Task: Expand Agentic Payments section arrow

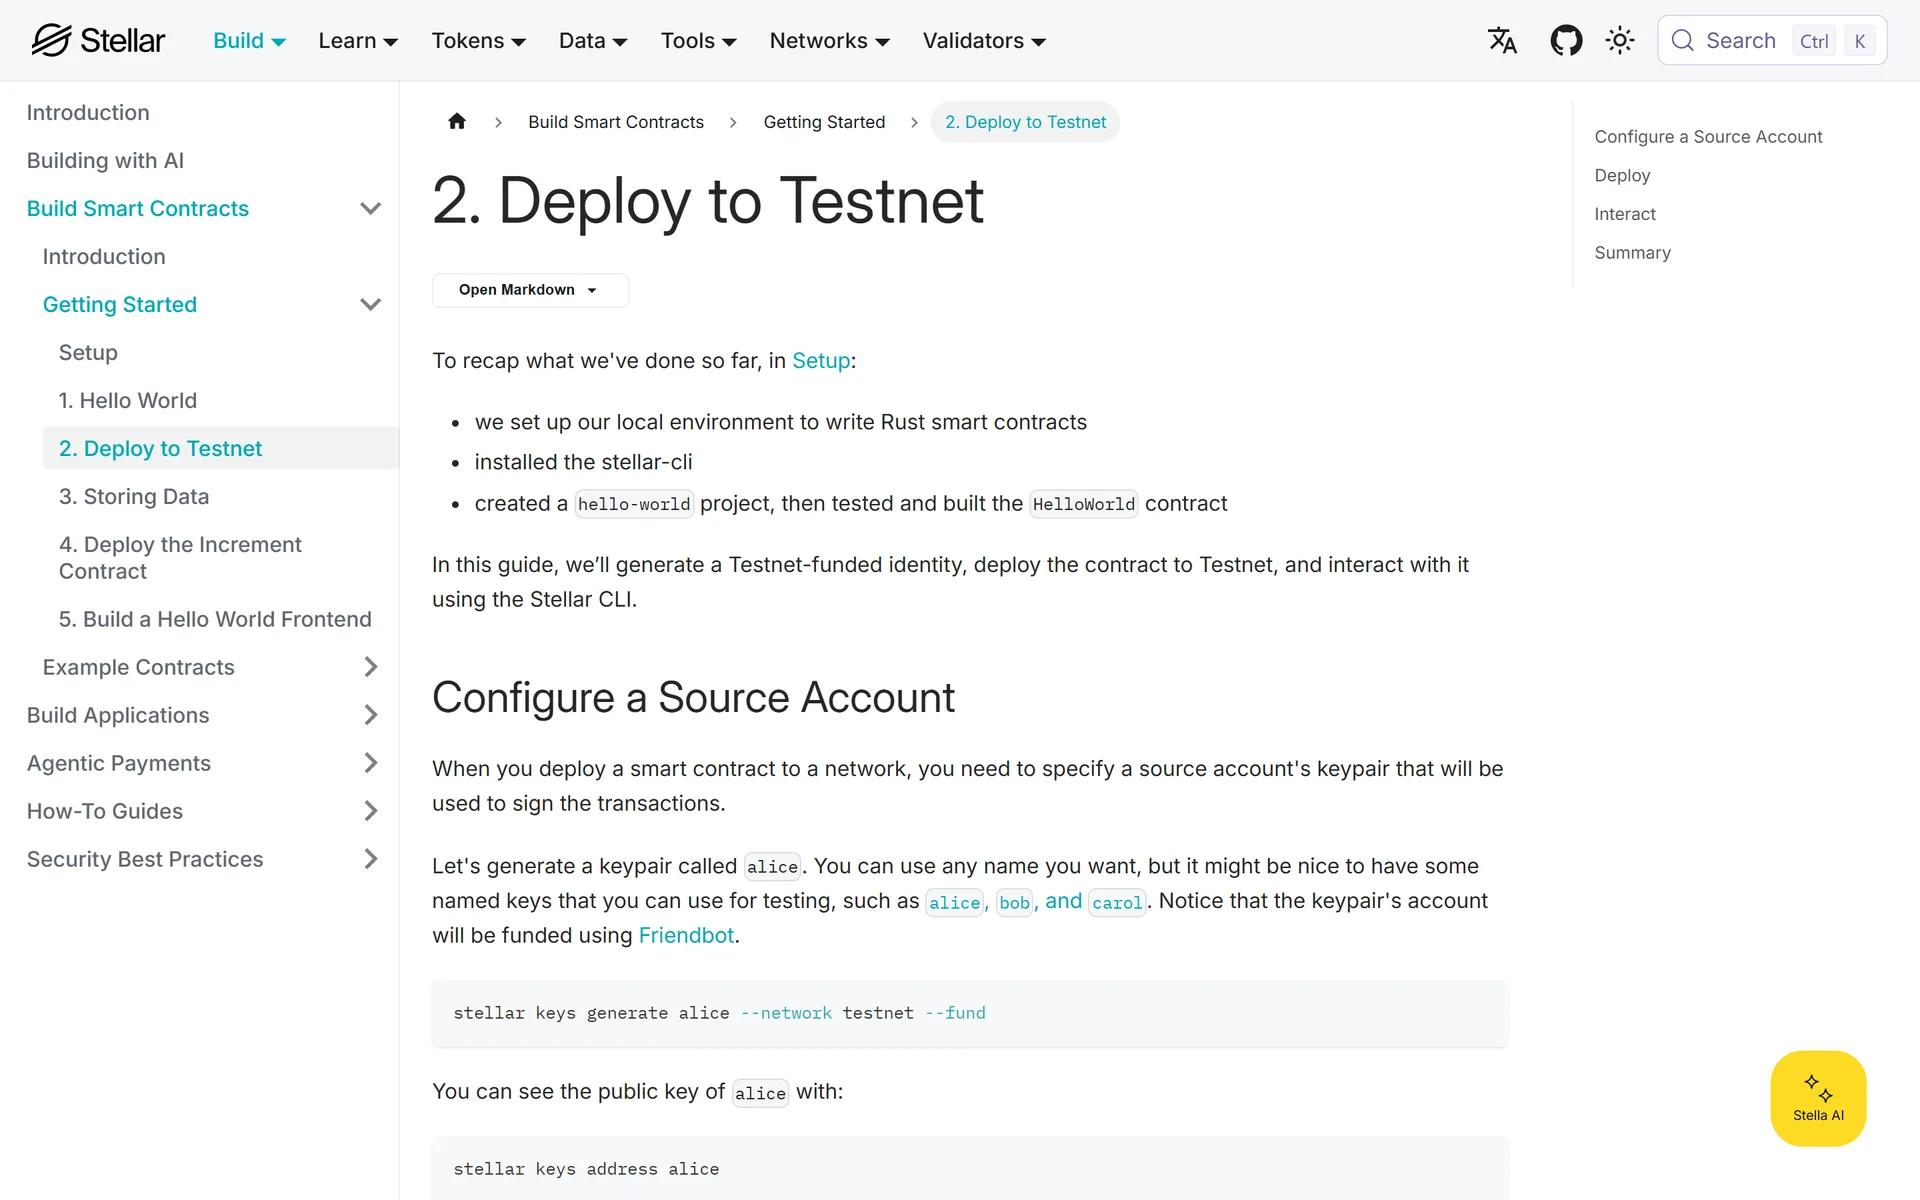Action: click(370, 763)
